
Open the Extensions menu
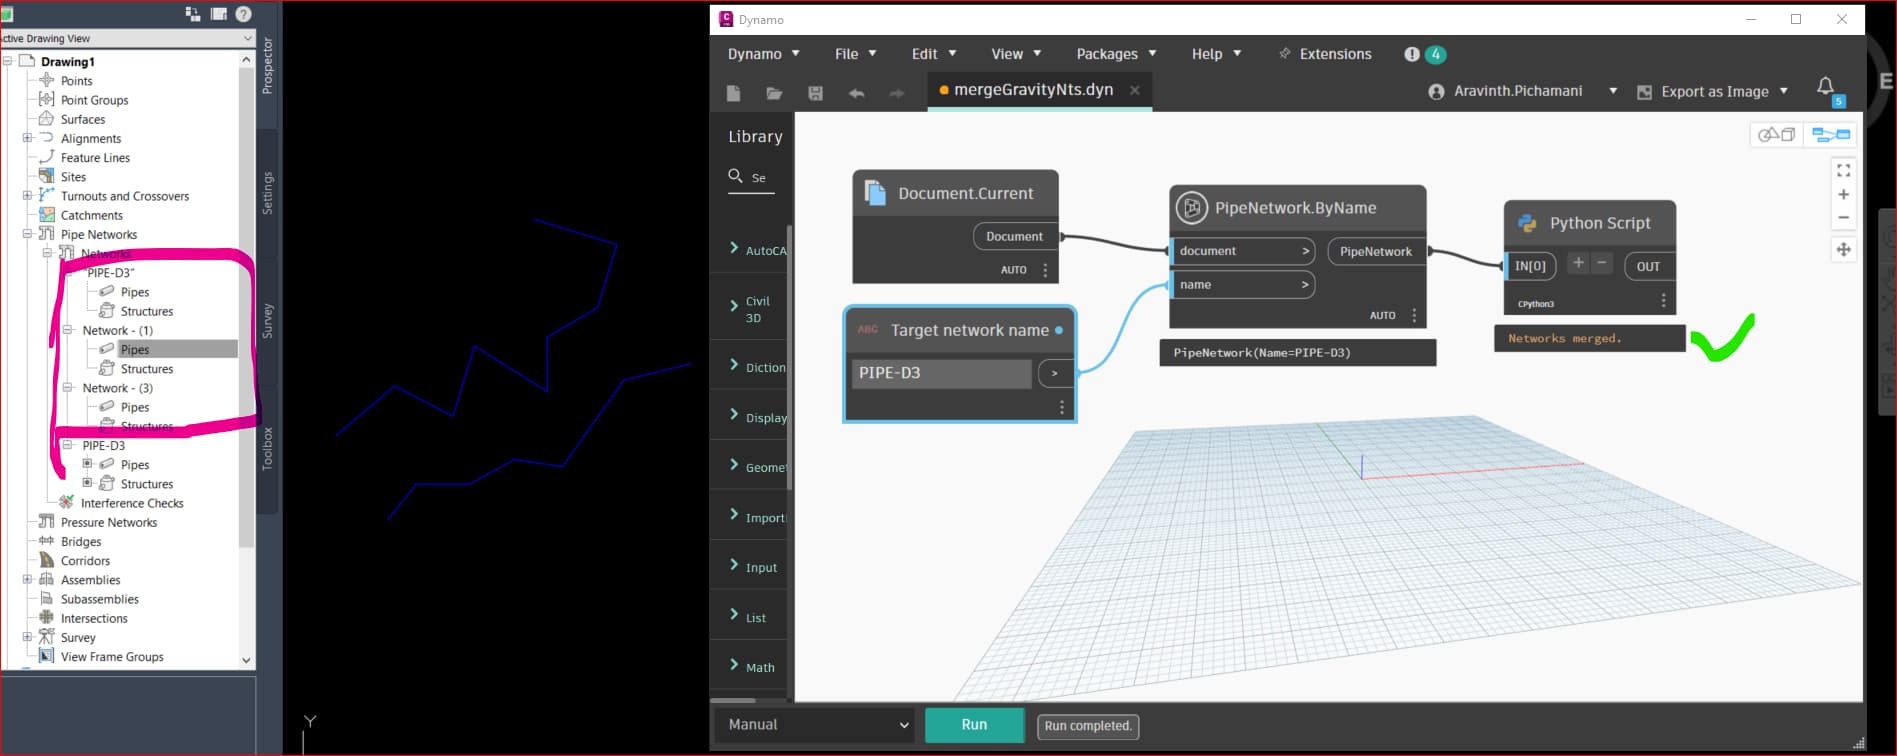click(x=1325, y=54)
